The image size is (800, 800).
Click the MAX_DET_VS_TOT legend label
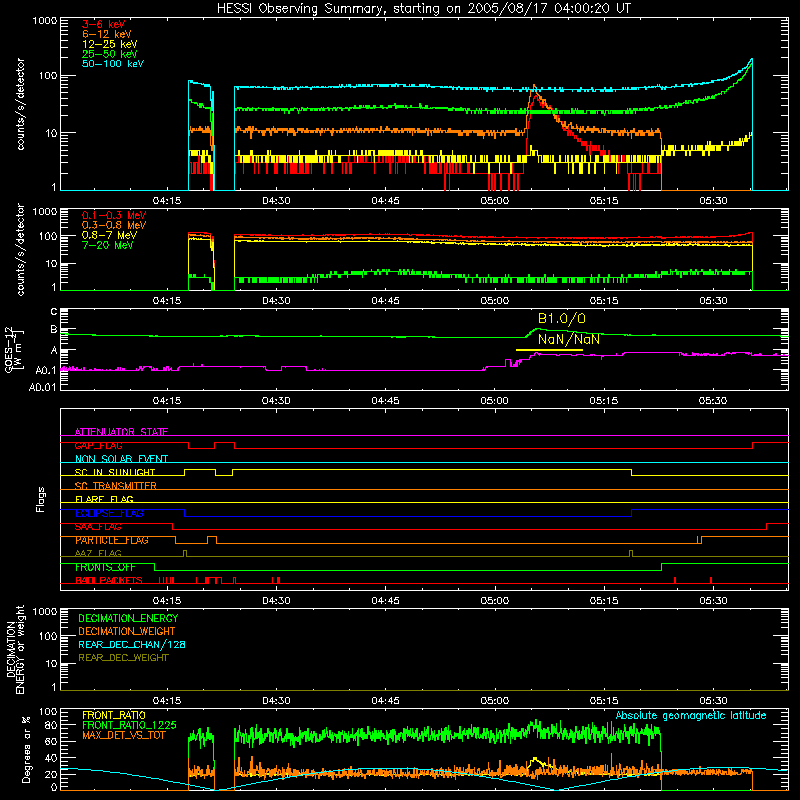pos(123,735)
